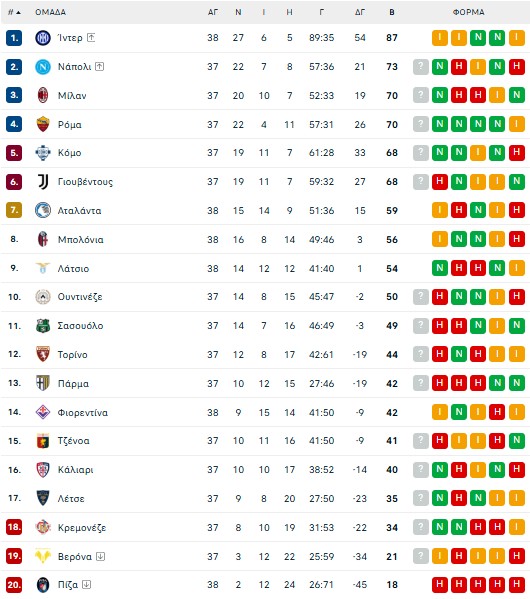Click the relegation arrow icon beside Πίζα
This screenshot has width=530, height=599.
[87, 584]
